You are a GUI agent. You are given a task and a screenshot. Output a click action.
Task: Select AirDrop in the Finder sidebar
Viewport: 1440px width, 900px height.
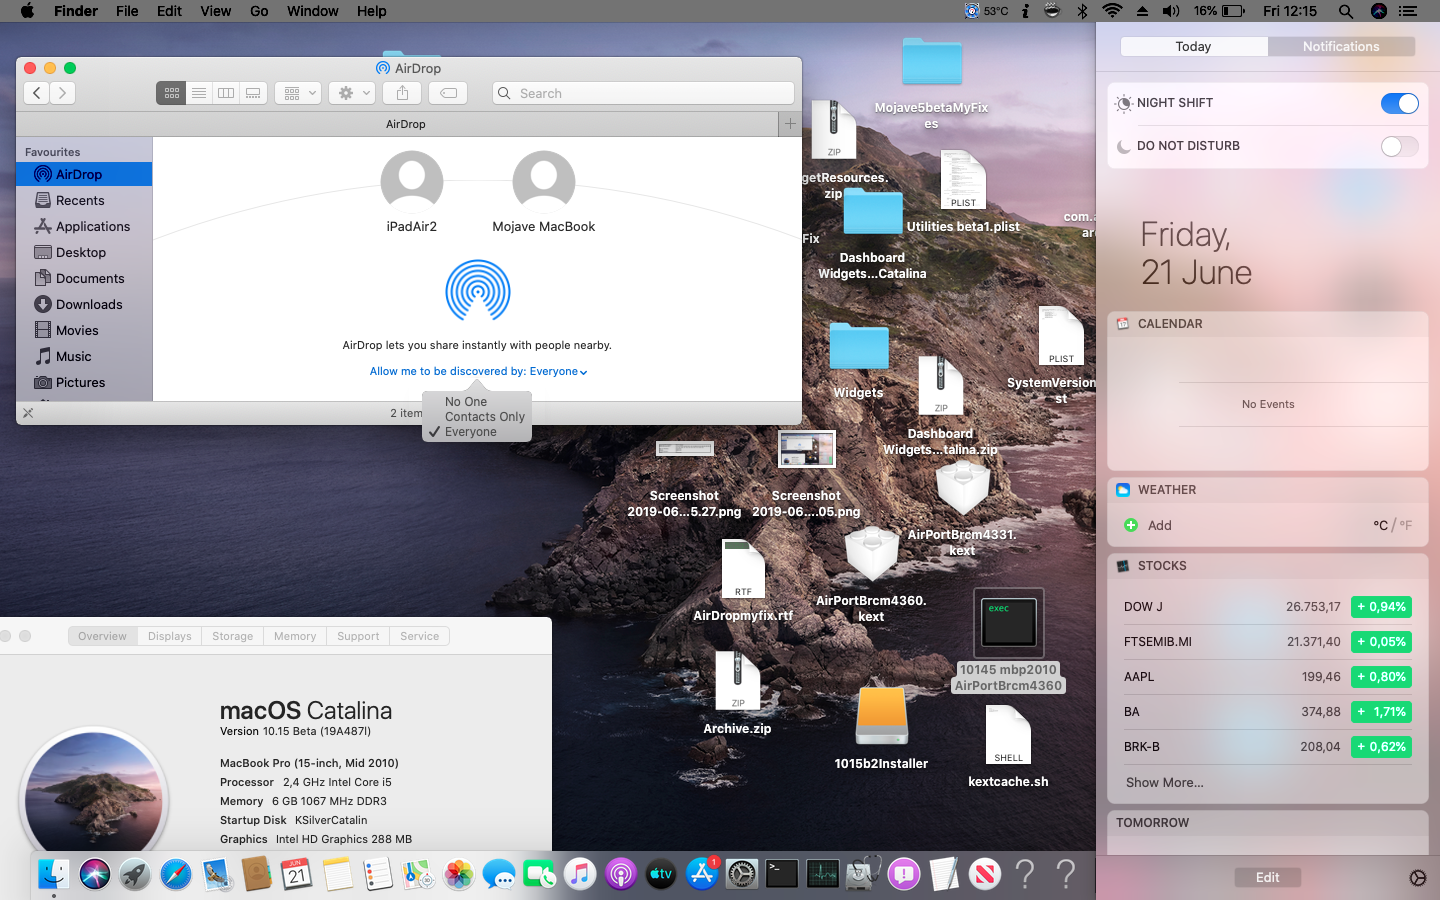pyautogui.click(x=84, y=174)
